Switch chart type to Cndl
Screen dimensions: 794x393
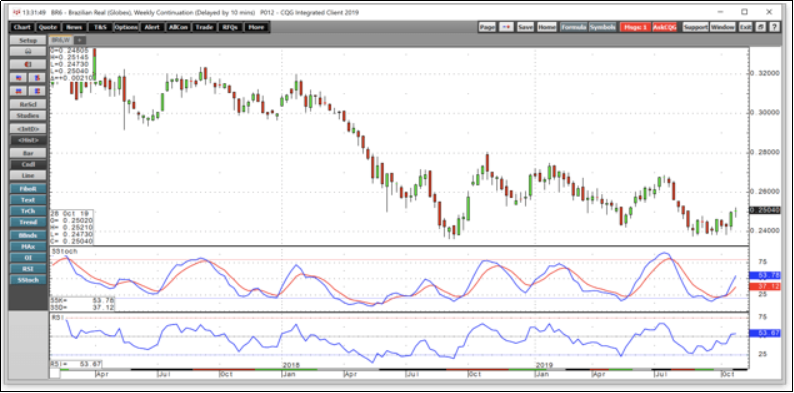[x=28, y=165]
